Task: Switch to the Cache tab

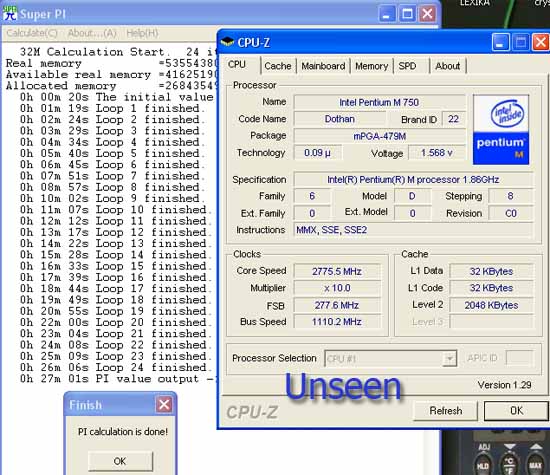Action: [278, 66]
